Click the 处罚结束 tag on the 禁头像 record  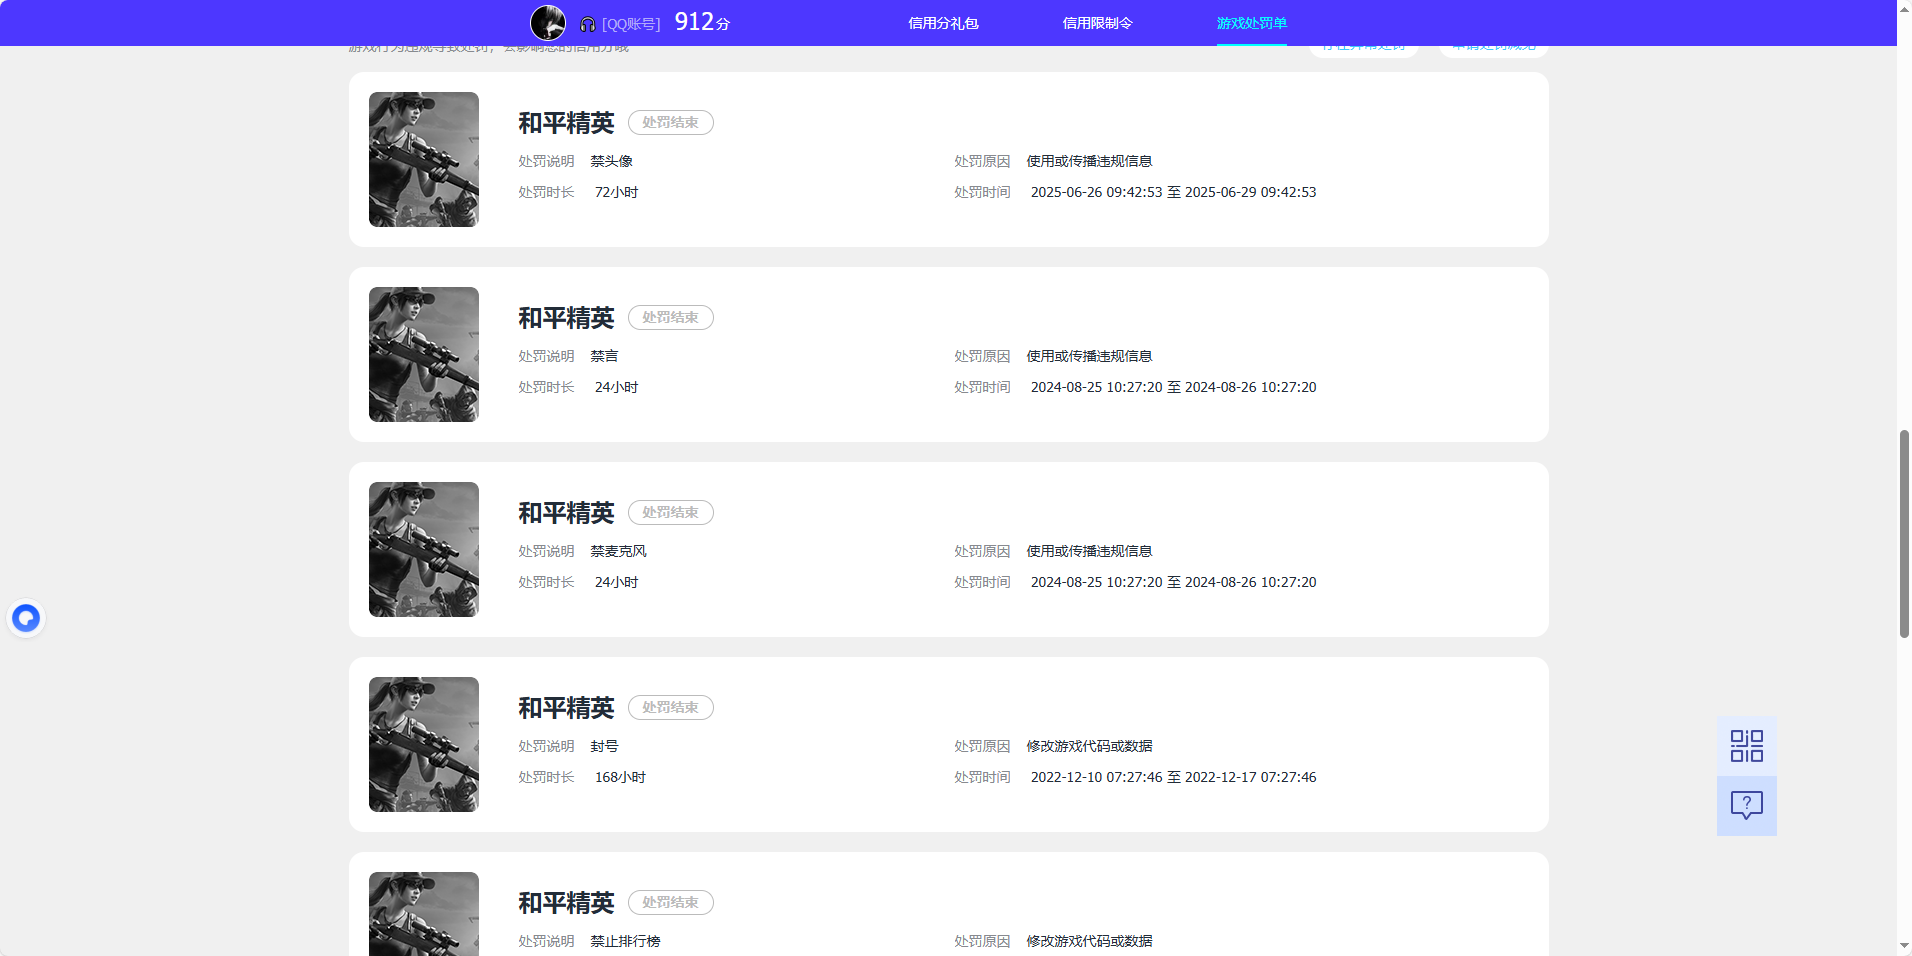tap(670, 122)
